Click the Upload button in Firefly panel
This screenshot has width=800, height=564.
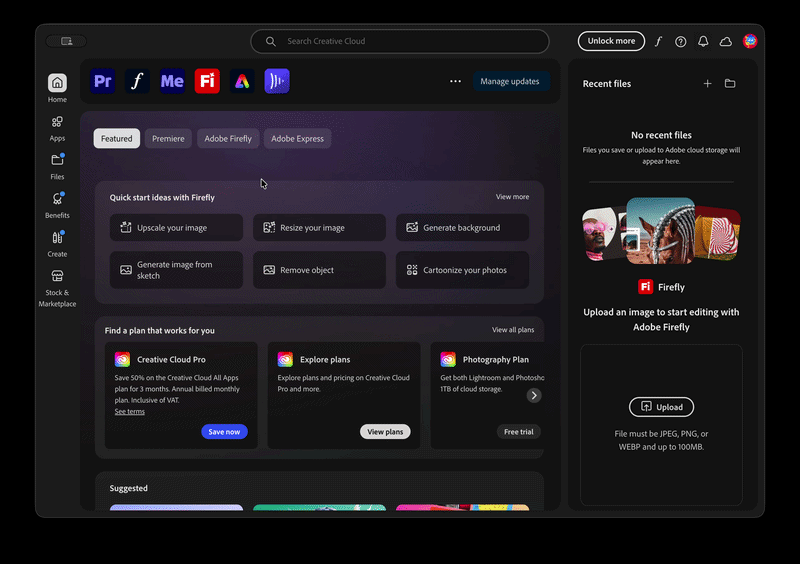click(661, 407)
